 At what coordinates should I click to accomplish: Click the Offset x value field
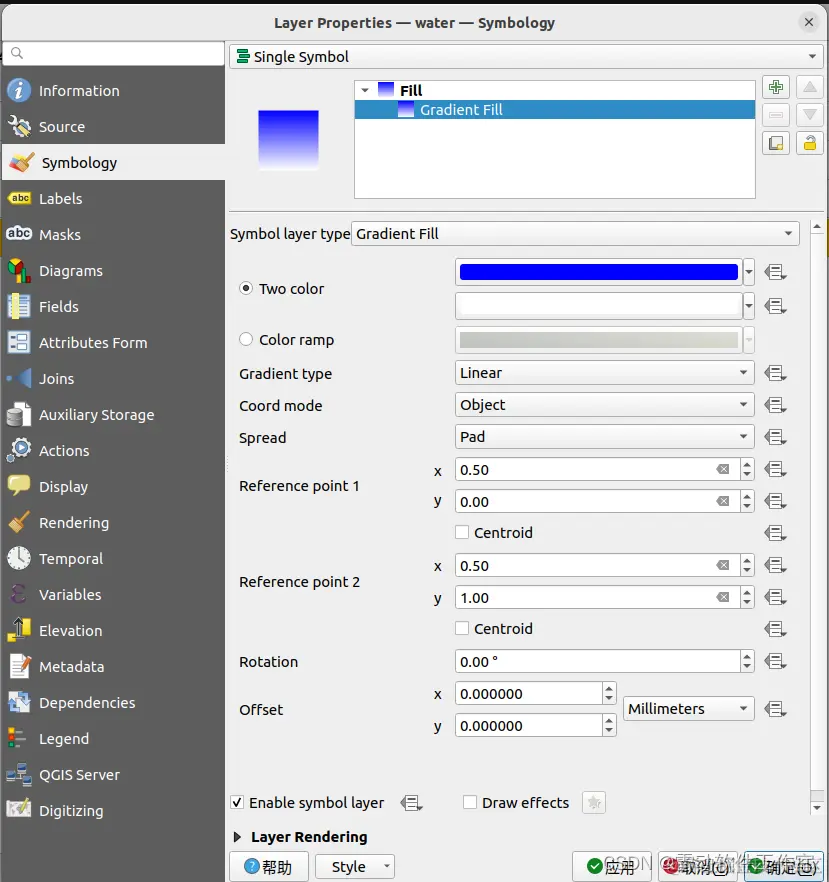tap(529, 694)
